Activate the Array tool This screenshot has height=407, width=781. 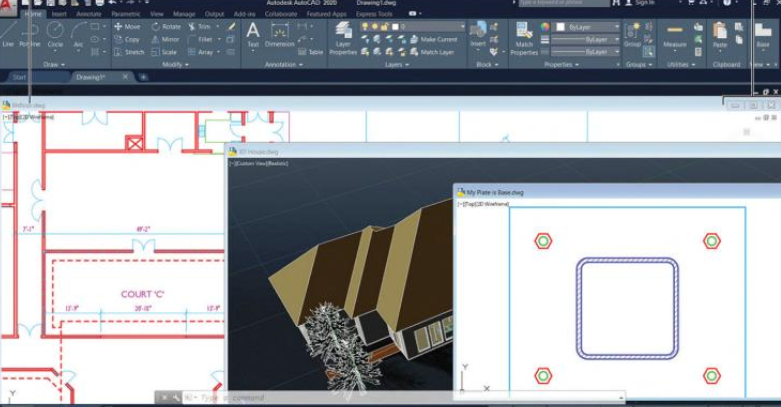click(x=201, y=52)
